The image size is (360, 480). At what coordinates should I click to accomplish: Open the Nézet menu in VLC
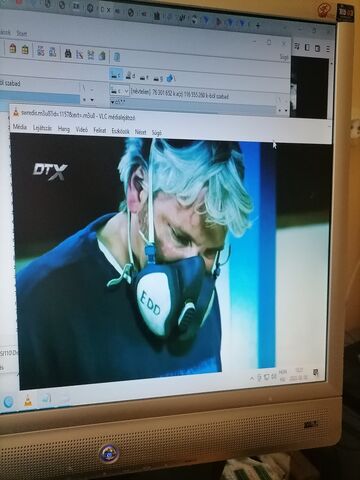(140, 132)
